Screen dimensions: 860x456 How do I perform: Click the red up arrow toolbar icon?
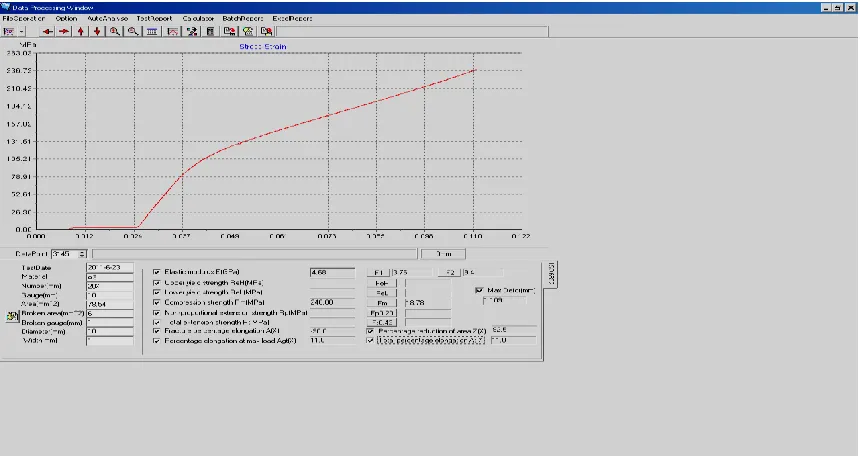coord(81,31)
